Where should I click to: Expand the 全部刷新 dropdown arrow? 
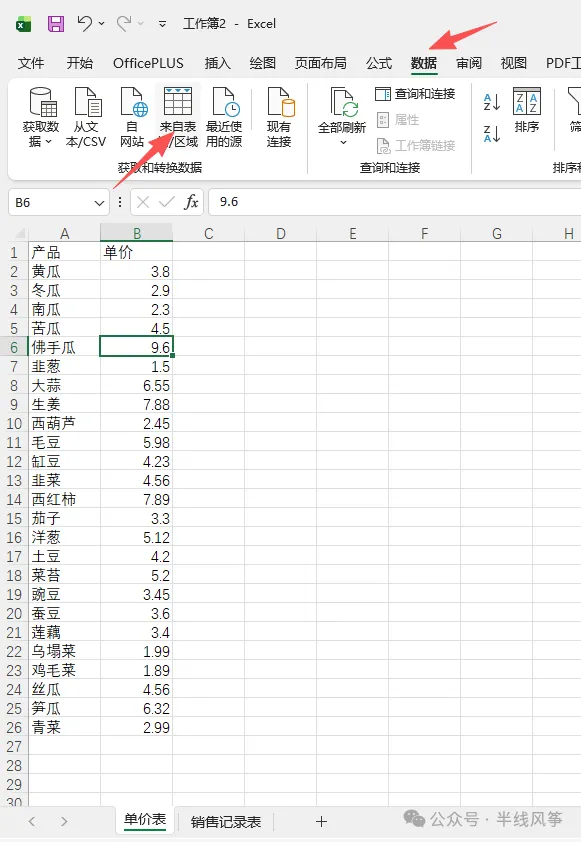tap(343, 143)
